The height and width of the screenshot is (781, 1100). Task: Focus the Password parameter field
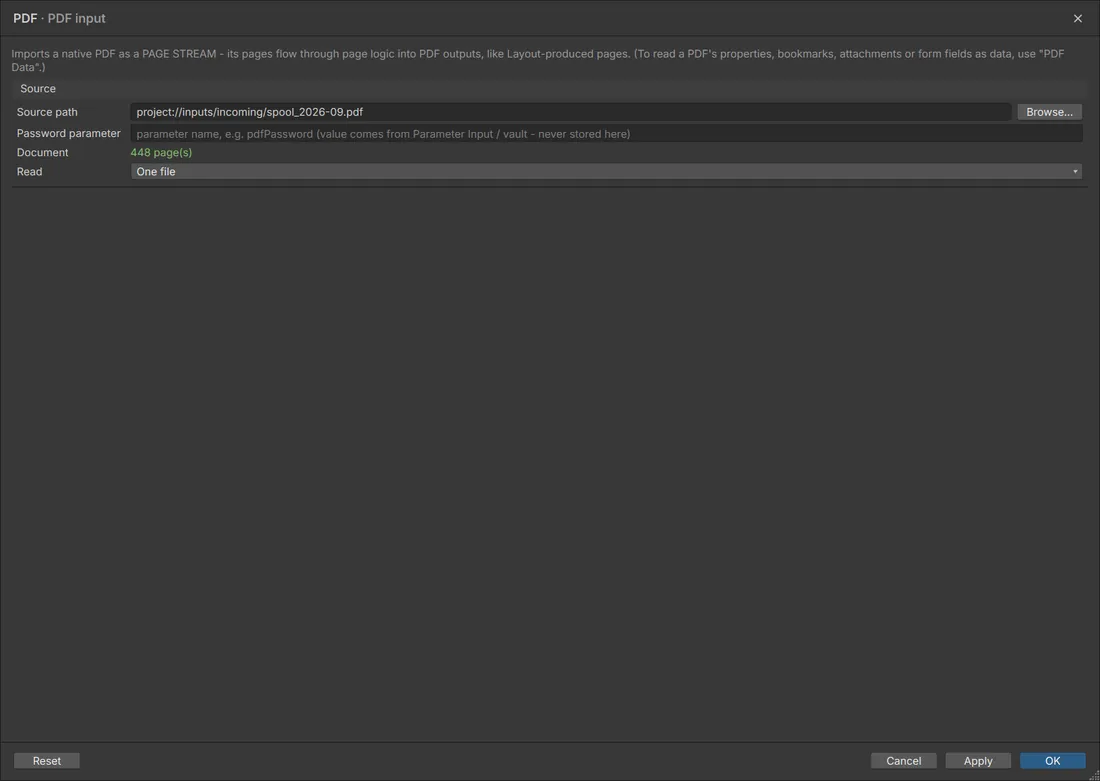(606, 134)
